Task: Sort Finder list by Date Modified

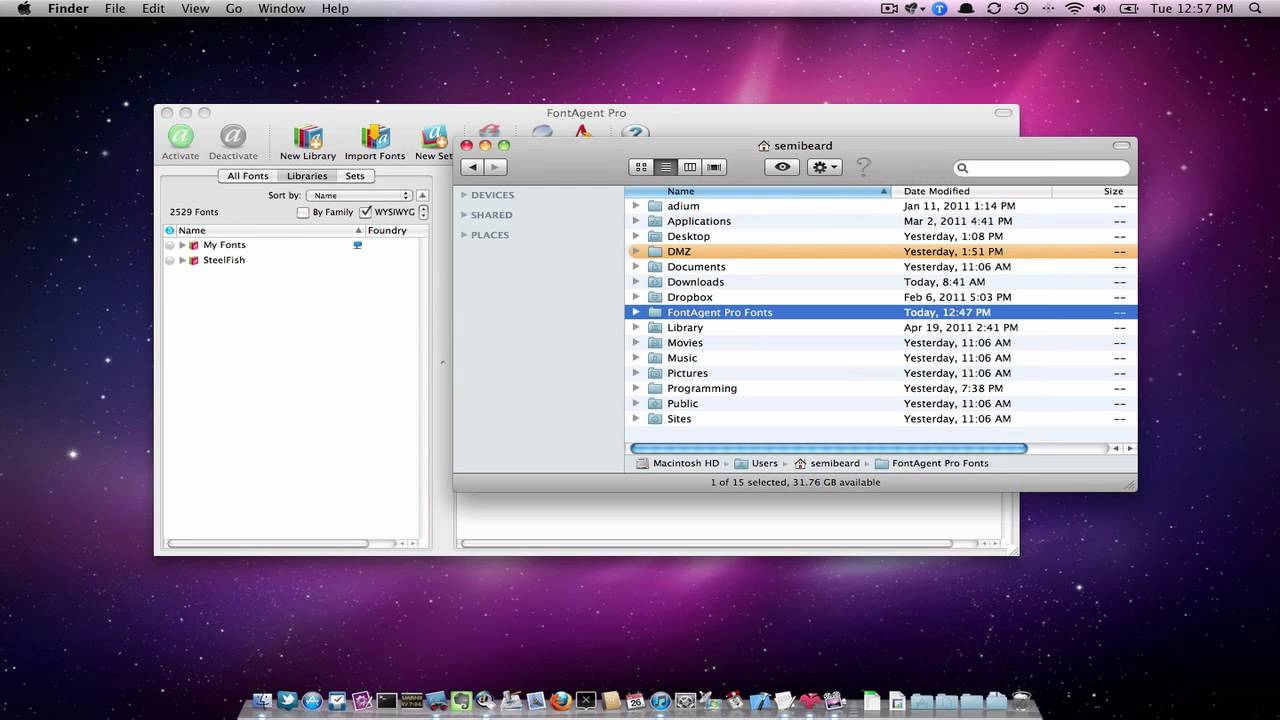Action: [971, 191]
